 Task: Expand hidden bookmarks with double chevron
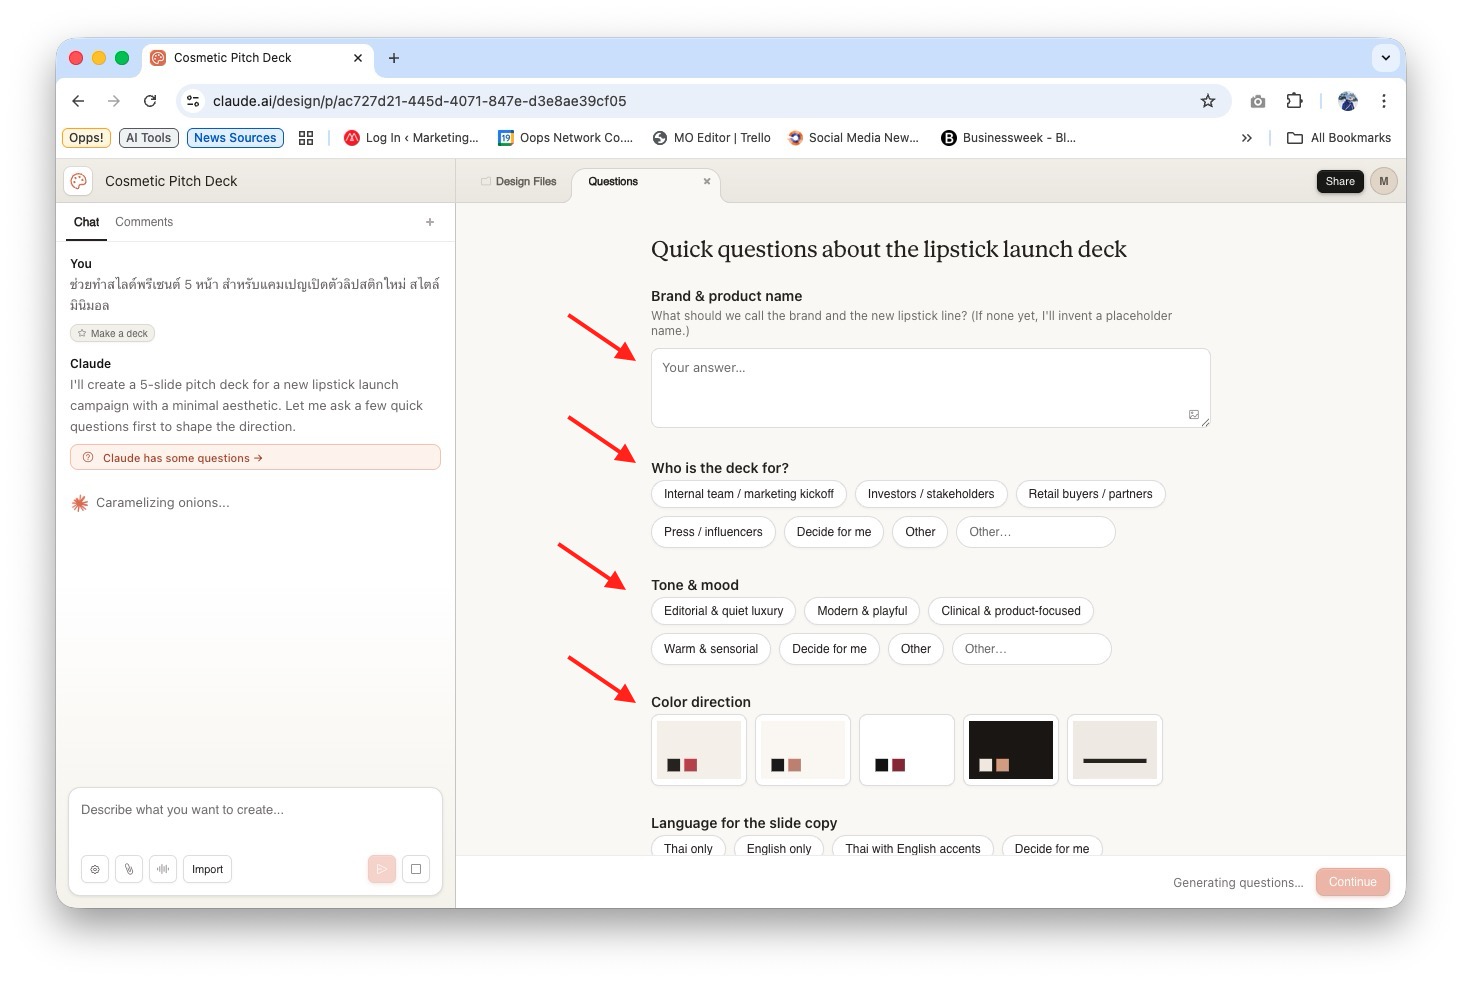pyautogui.click(x=1246, y=138)
